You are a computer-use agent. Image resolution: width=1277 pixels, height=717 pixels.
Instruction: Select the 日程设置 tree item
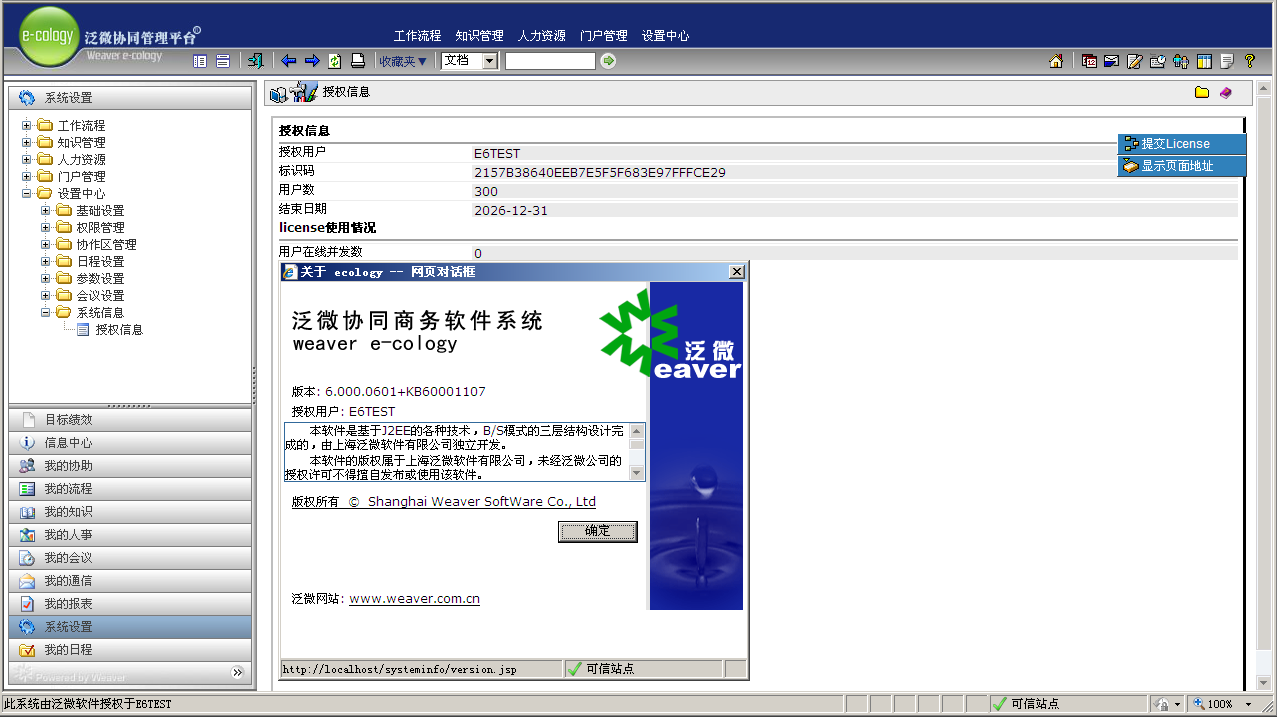tap(100, 262)
